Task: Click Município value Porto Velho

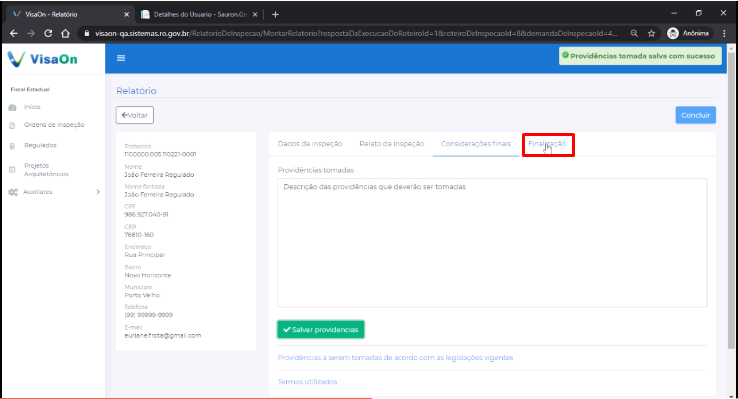Action: click(x=142, y=295)
